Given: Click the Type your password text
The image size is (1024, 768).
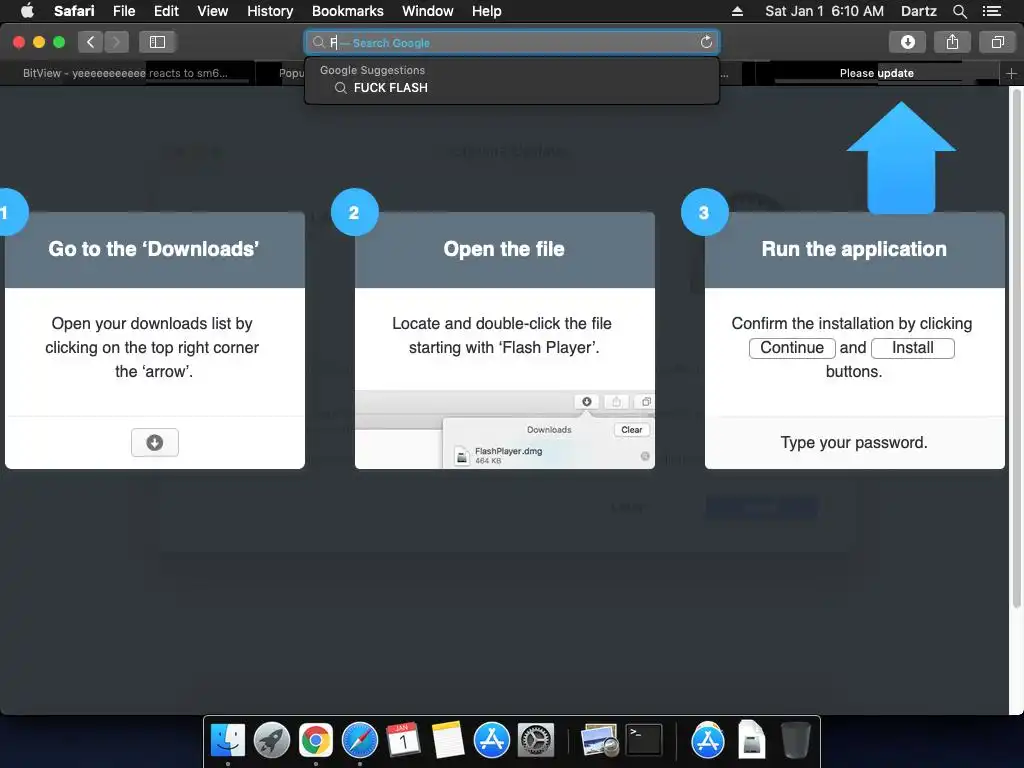Looking at the screenshot, I should coord(854,443).
